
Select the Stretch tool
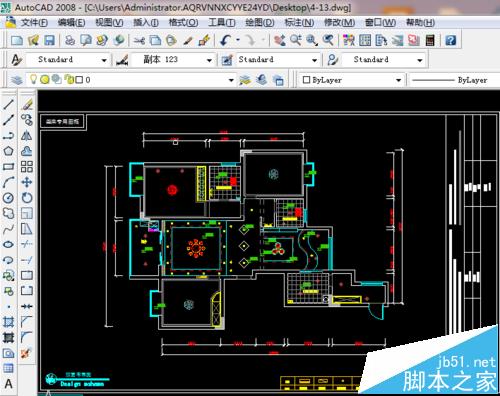point(27,229)
